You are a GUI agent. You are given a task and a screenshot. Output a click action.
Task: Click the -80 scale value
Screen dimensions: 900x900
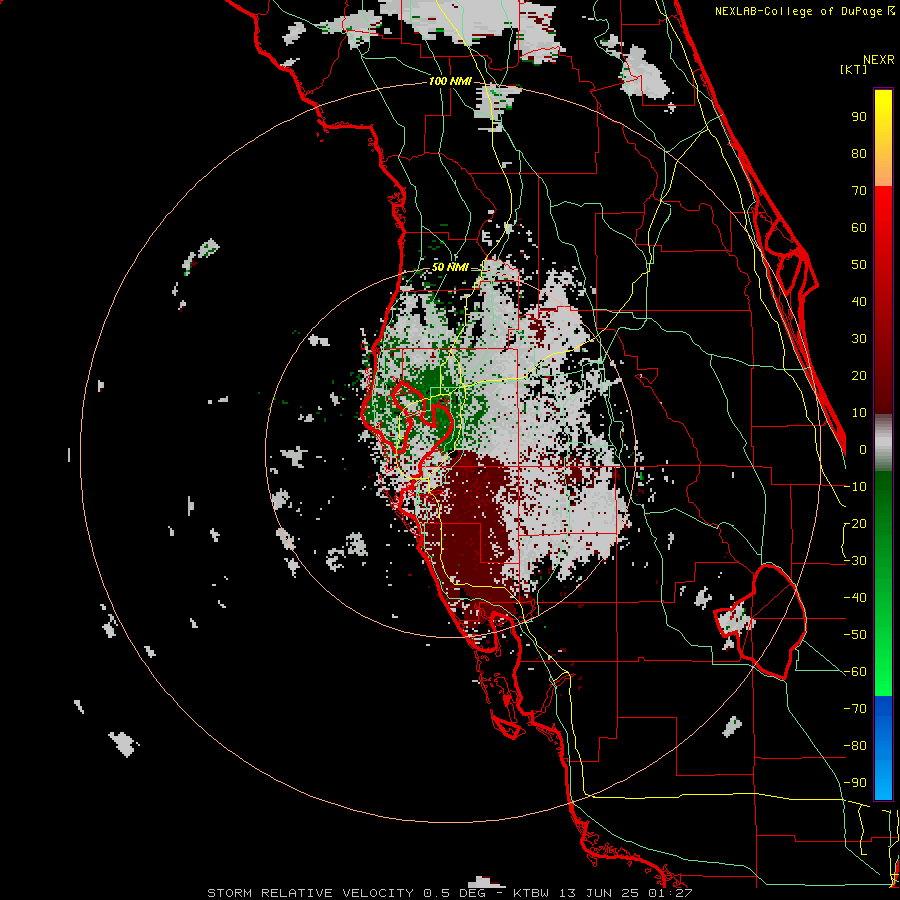[855, 746]
